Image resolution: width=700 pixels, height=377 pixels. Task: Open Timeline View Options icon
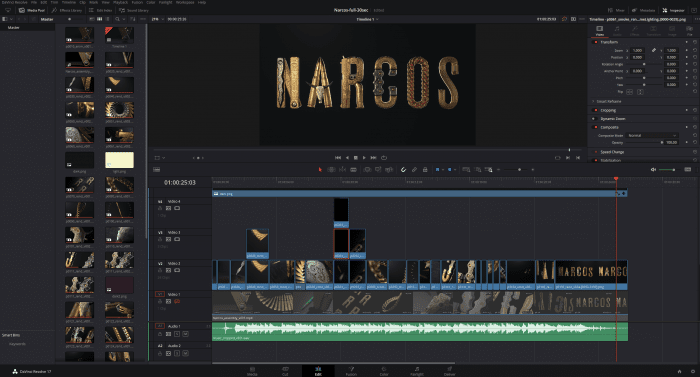click(x=157, y=169)
